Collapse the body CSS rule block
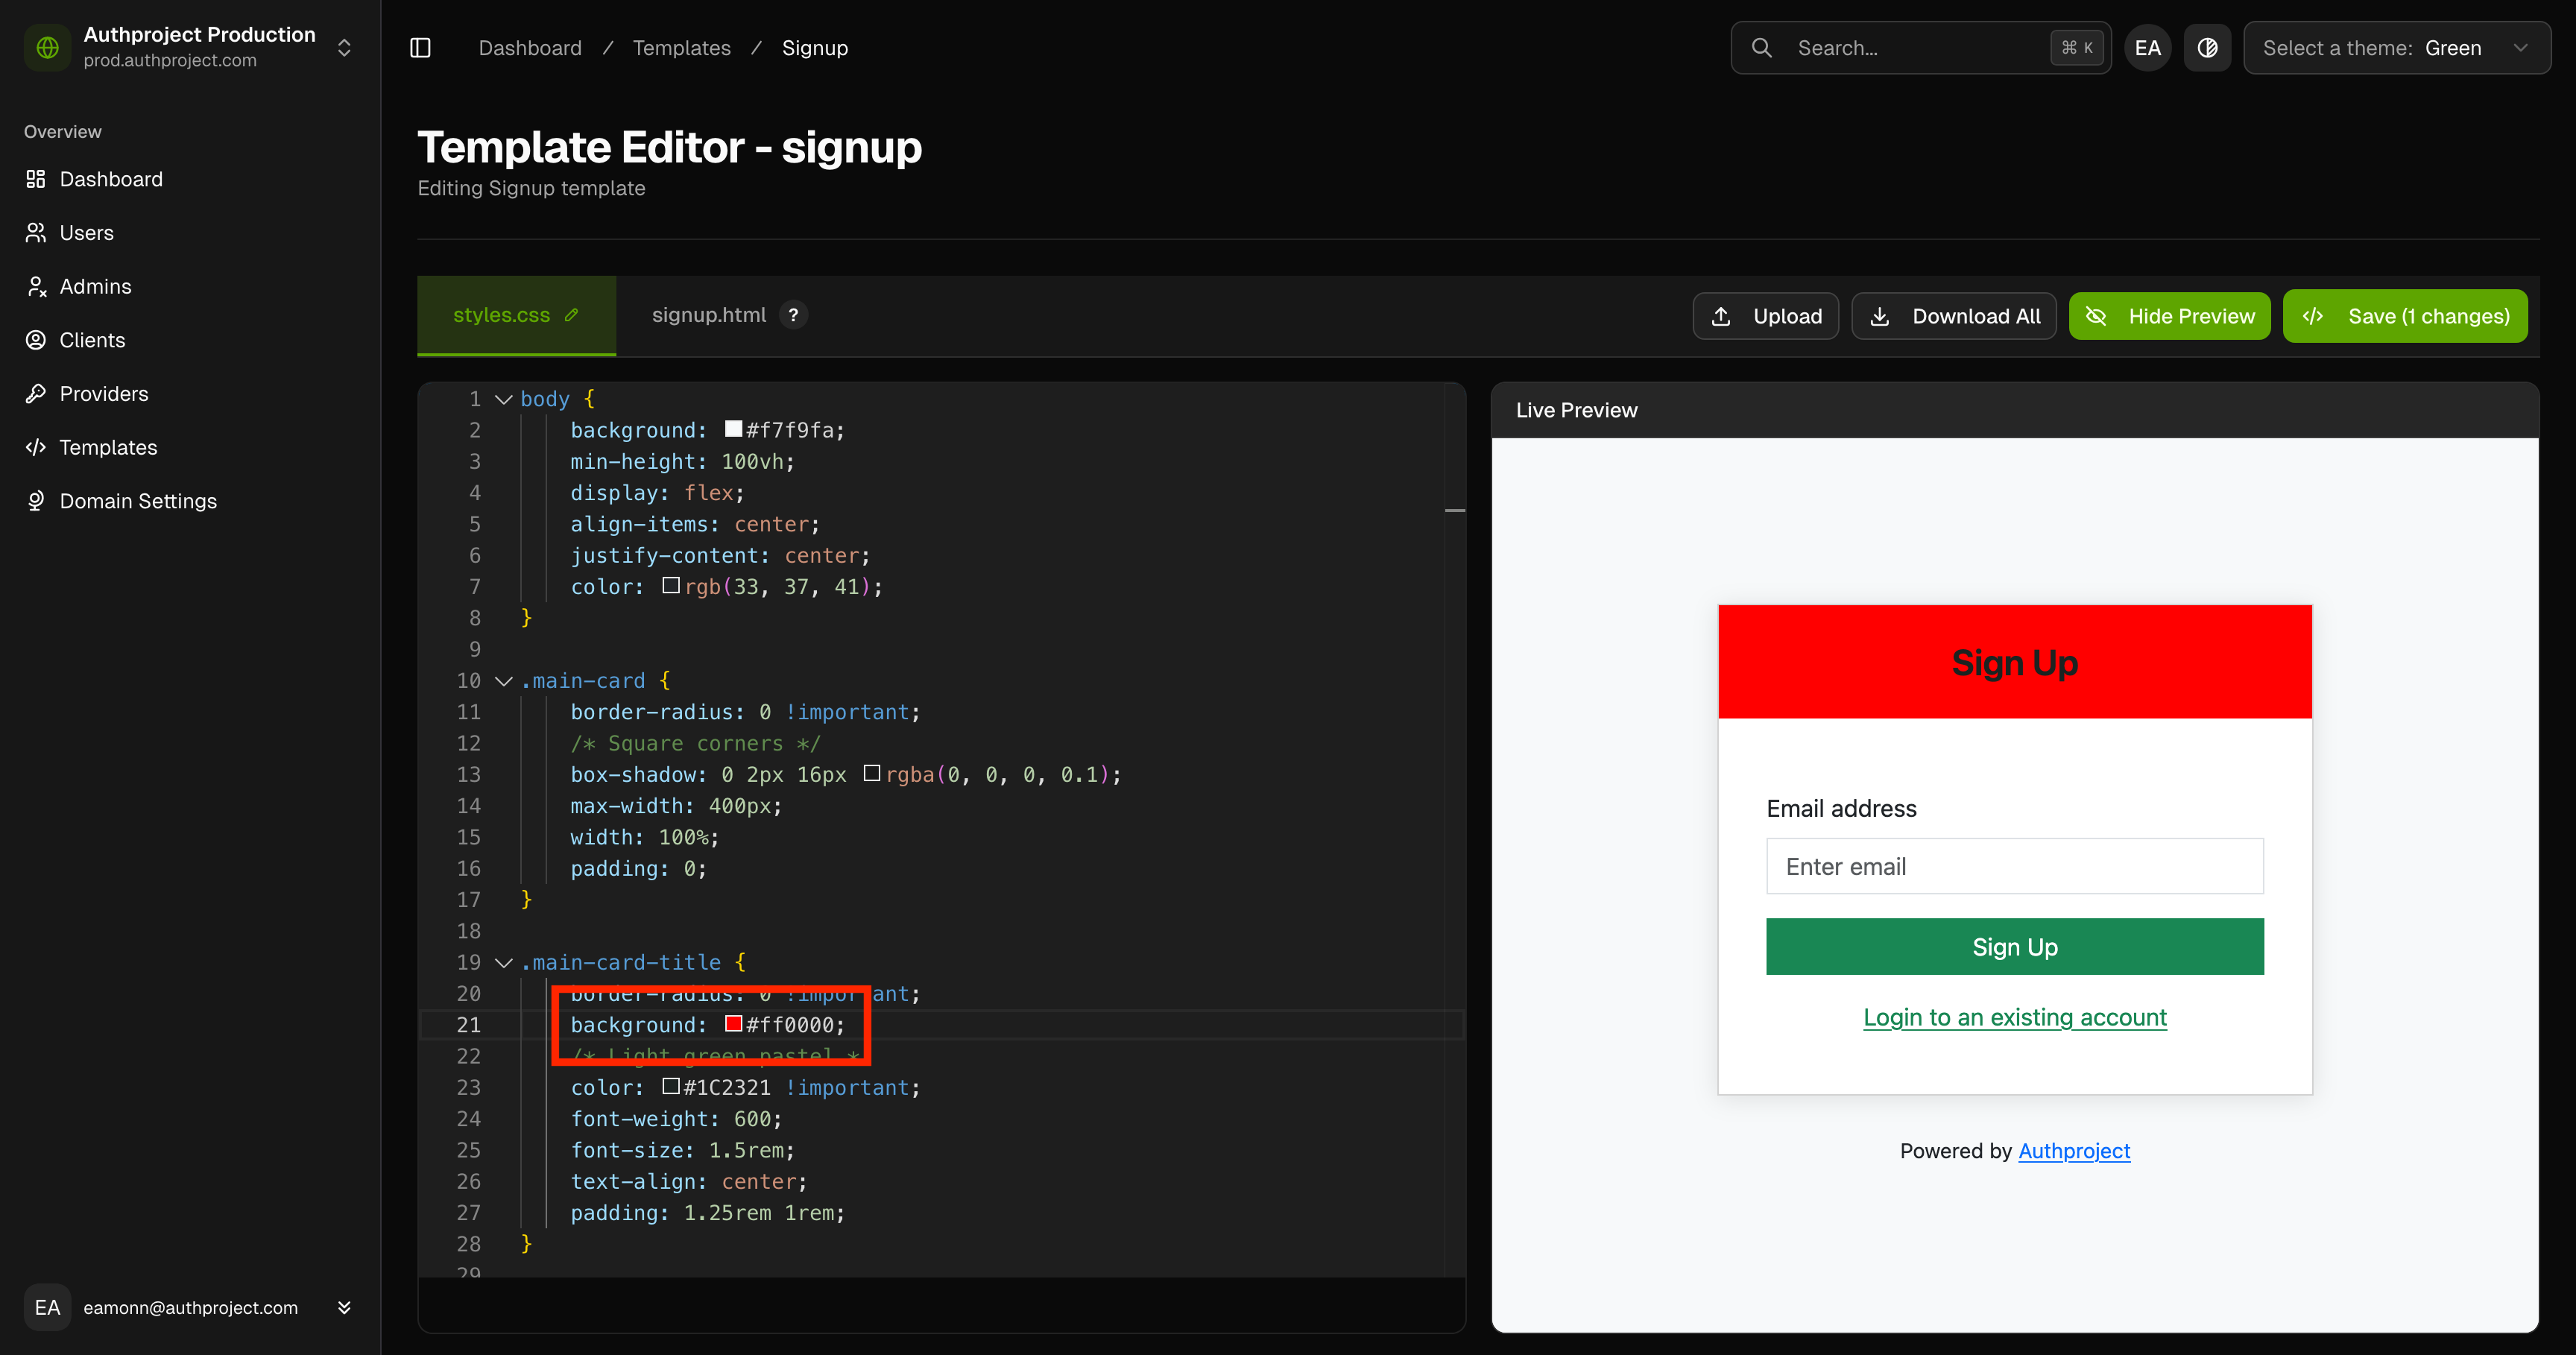2576x1355 pixels. (504, 399)
